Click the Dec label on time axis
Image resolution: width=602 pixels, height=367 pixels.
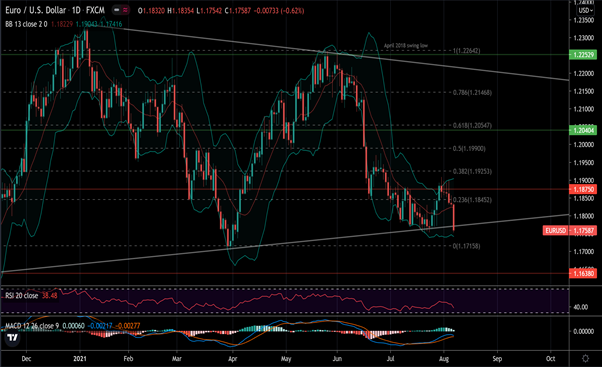tap(26, 359)
